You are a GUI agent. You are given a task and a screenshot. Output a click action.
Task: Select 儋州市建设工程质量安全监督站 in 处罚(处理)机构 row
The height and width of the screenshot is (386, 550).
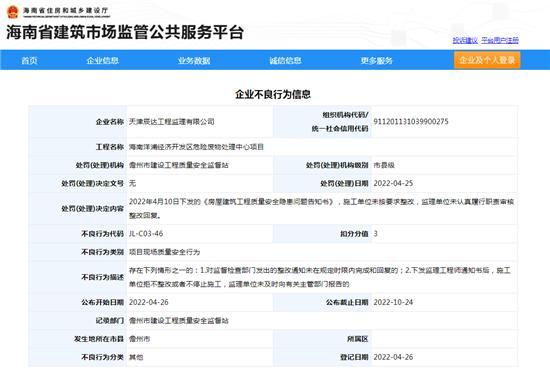[x=179, y=165]
